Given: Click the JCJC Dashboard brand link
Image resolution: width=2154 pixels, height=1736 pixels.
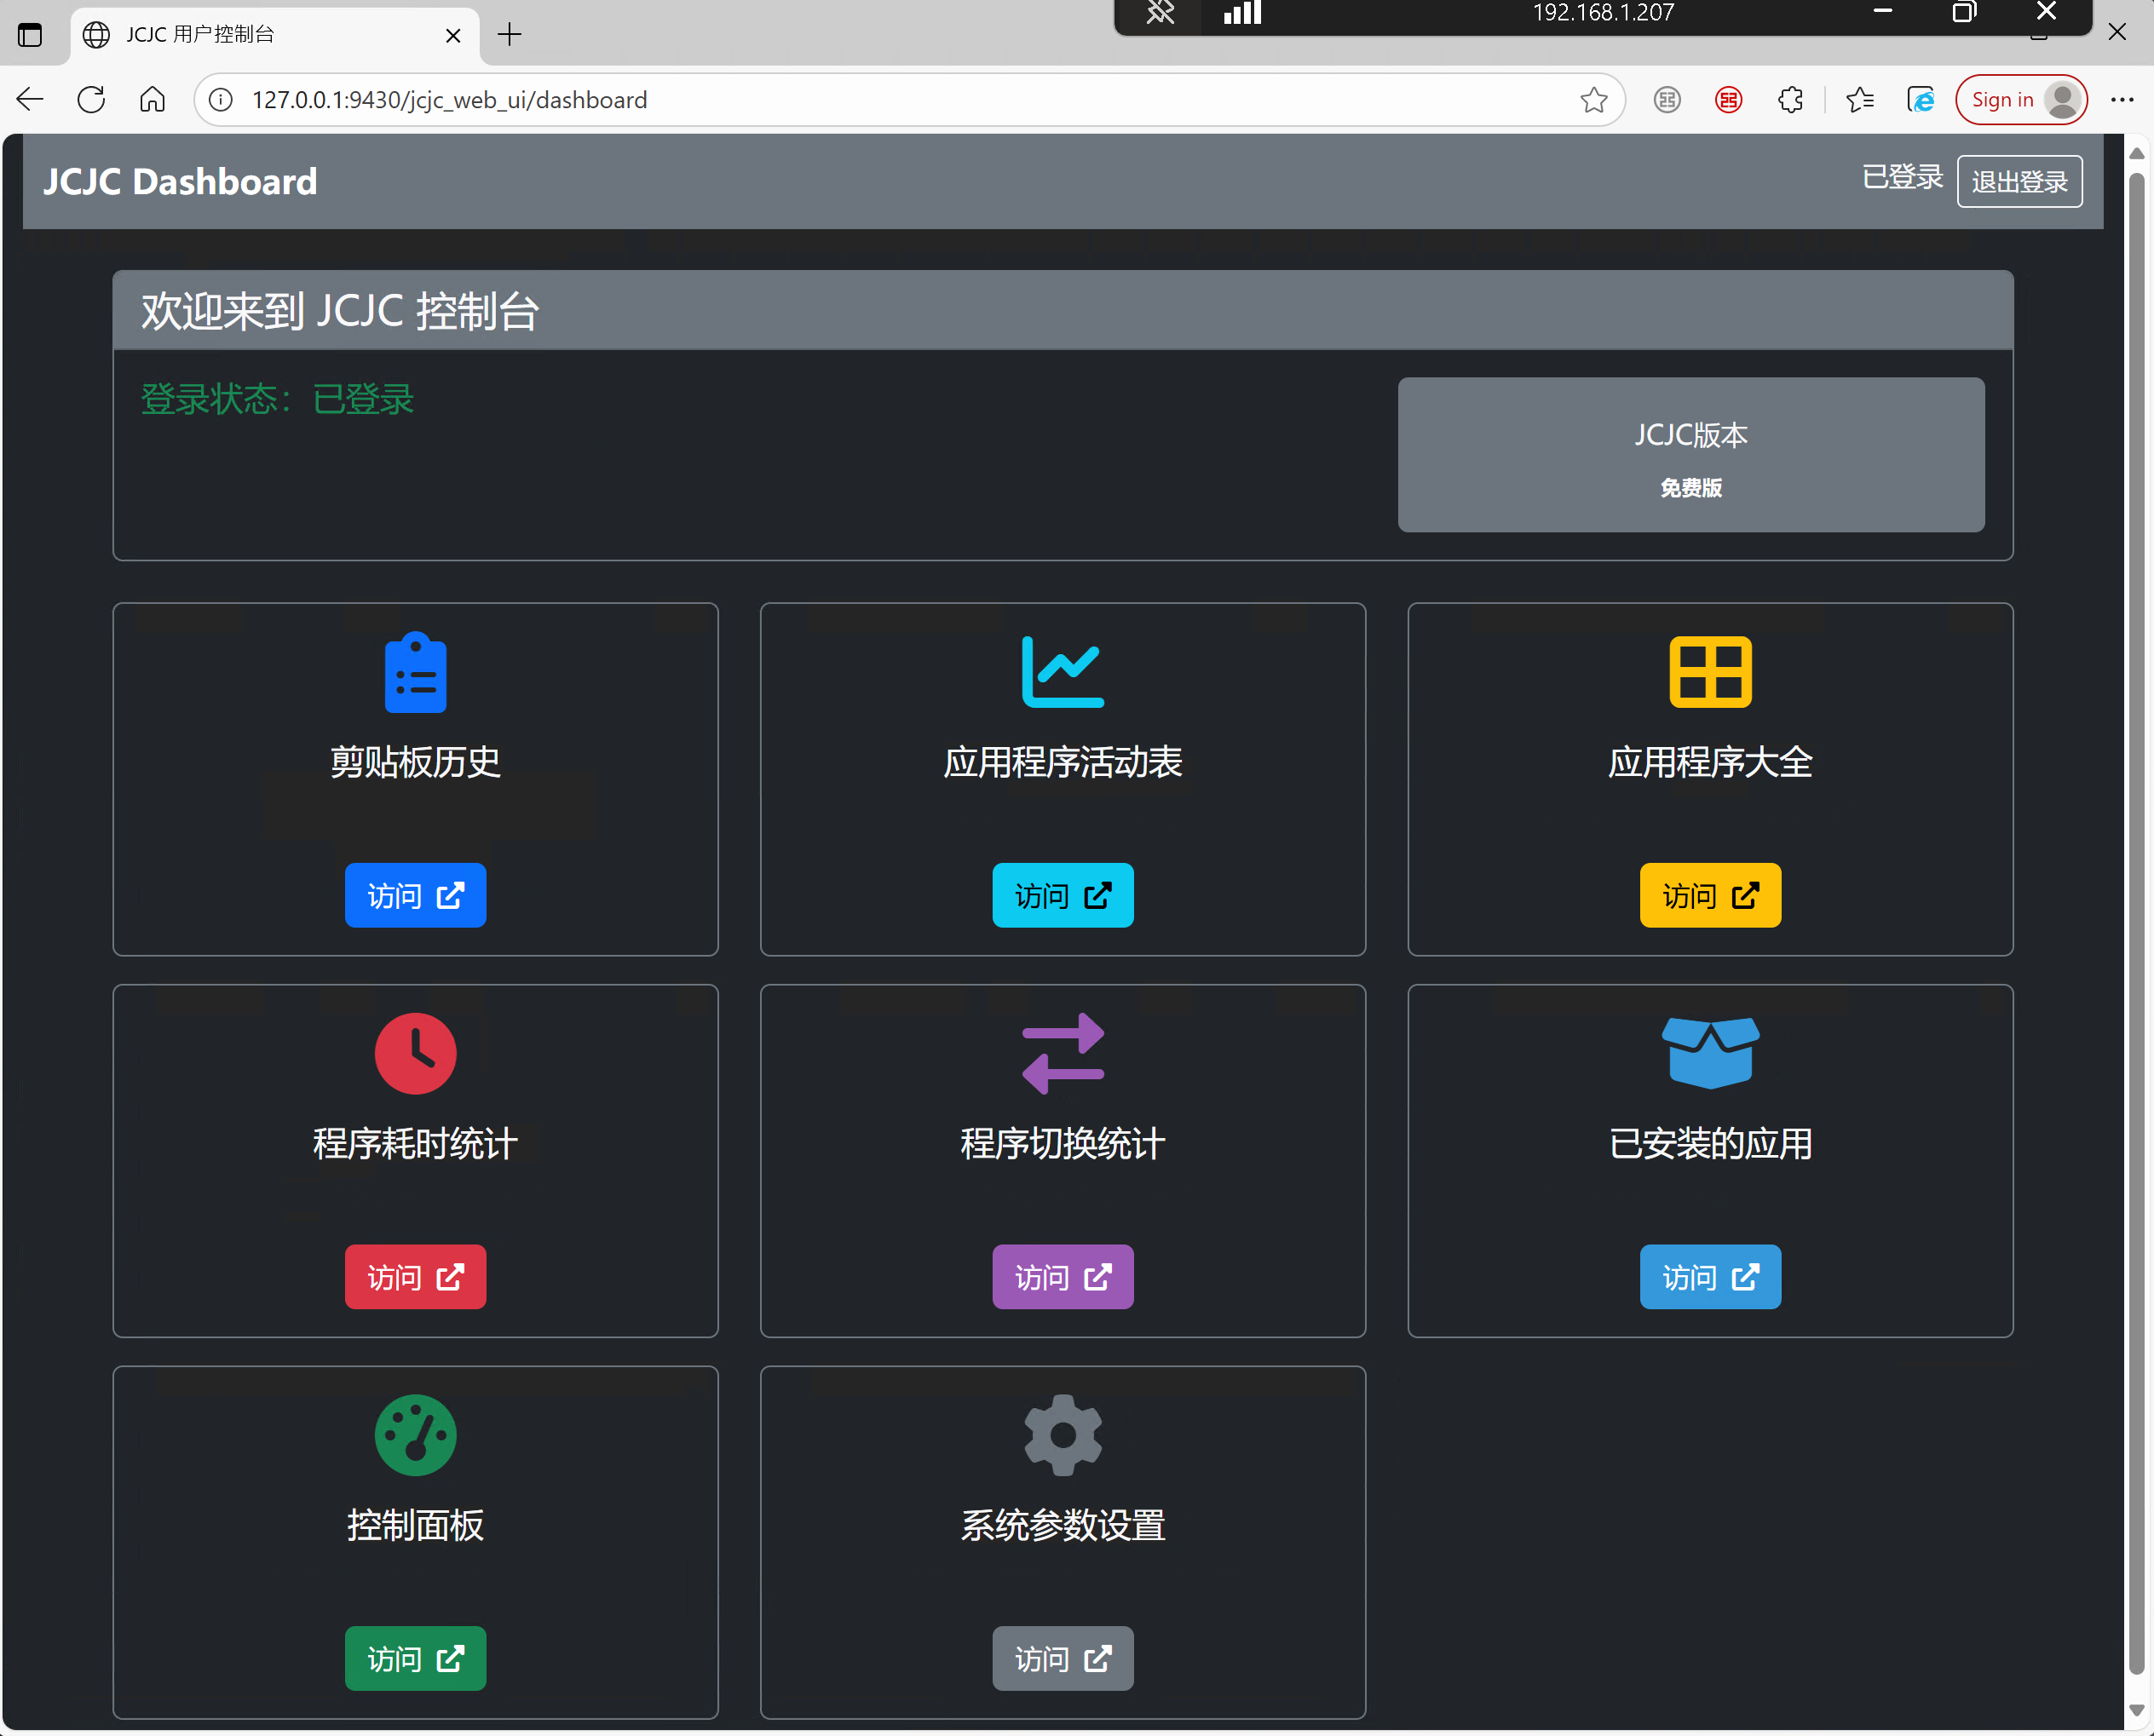Looking at the screenshot, I should click(x=180, y=182).
